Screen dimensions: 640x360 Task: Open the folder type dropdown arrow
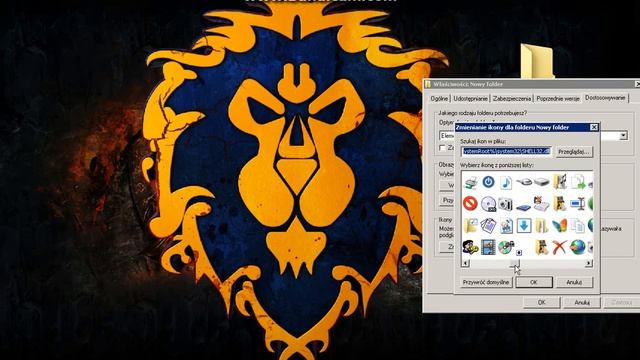click(x=623, y=136)
